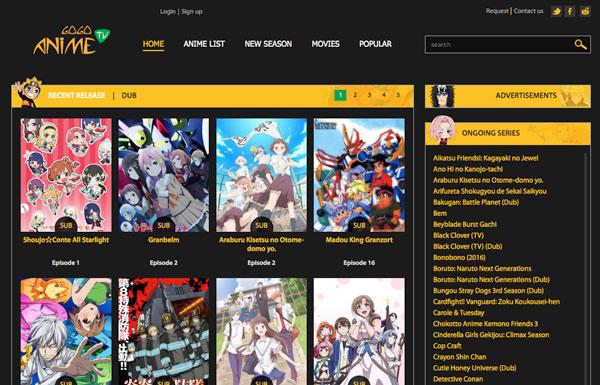Click the Shoujo☆Conte All Starlight title
The image size is (600, 385).
tap(66, 240)
